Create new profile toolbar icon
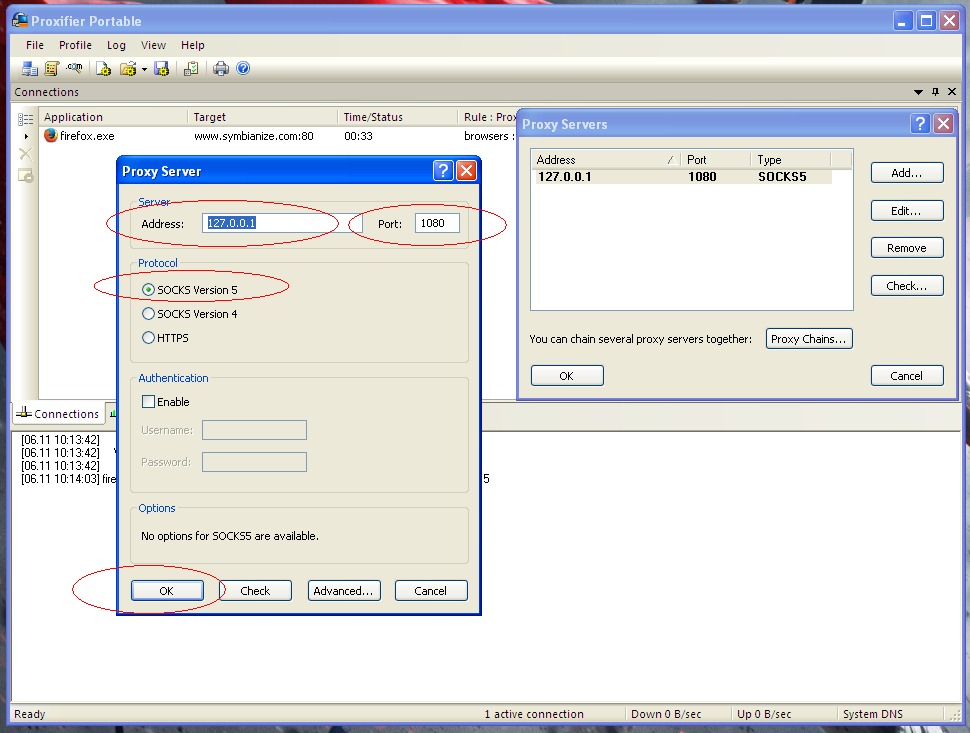Viewport: 970px width, 733px height. [103, 69]
